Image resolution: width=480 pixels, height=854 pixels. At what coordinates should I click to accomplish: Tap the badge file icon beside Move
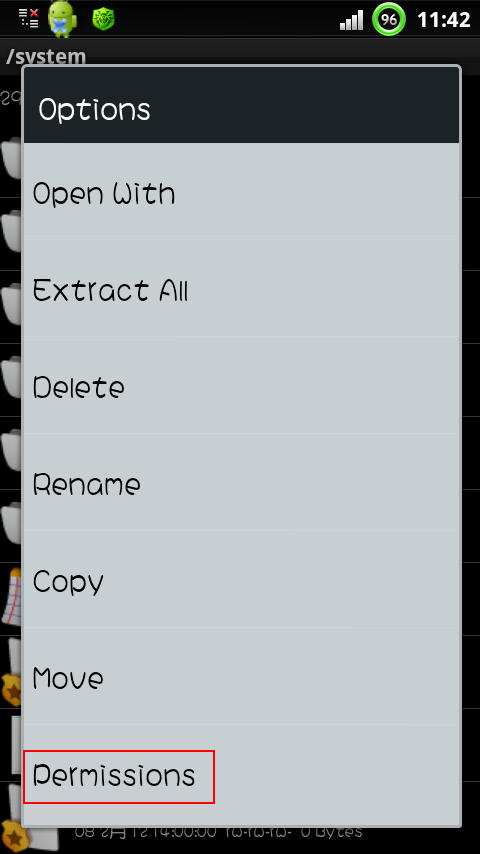12,687
